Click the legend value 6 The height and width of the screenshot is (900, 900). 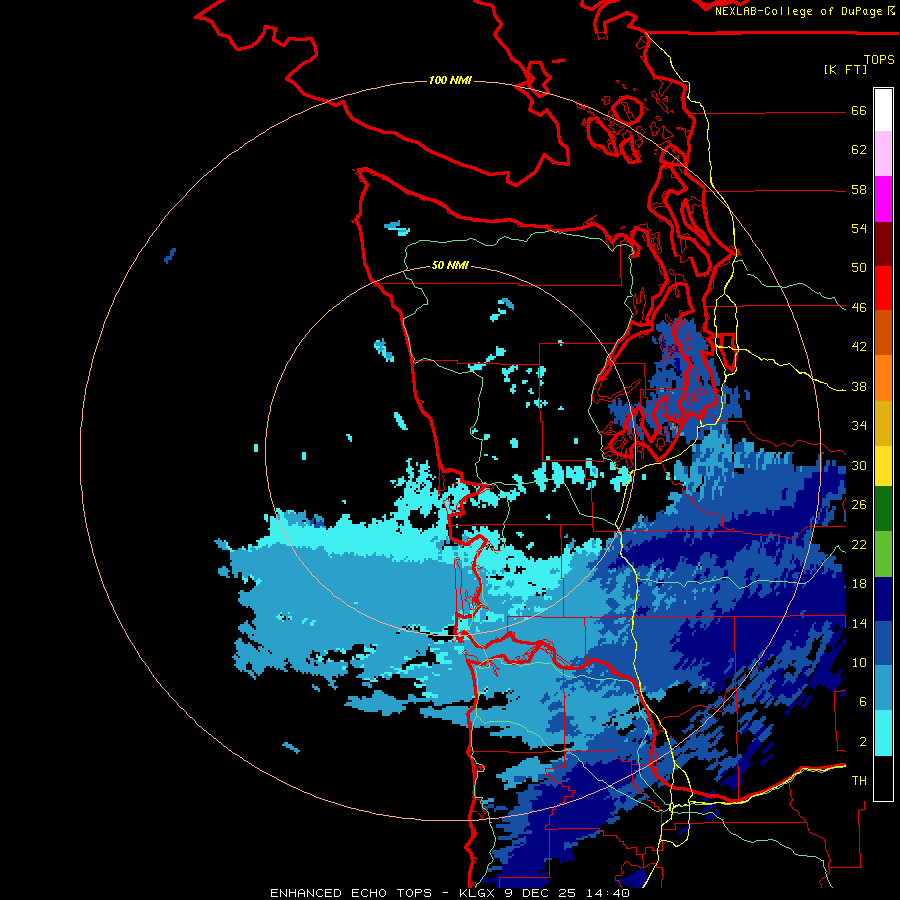coord(863,702)
